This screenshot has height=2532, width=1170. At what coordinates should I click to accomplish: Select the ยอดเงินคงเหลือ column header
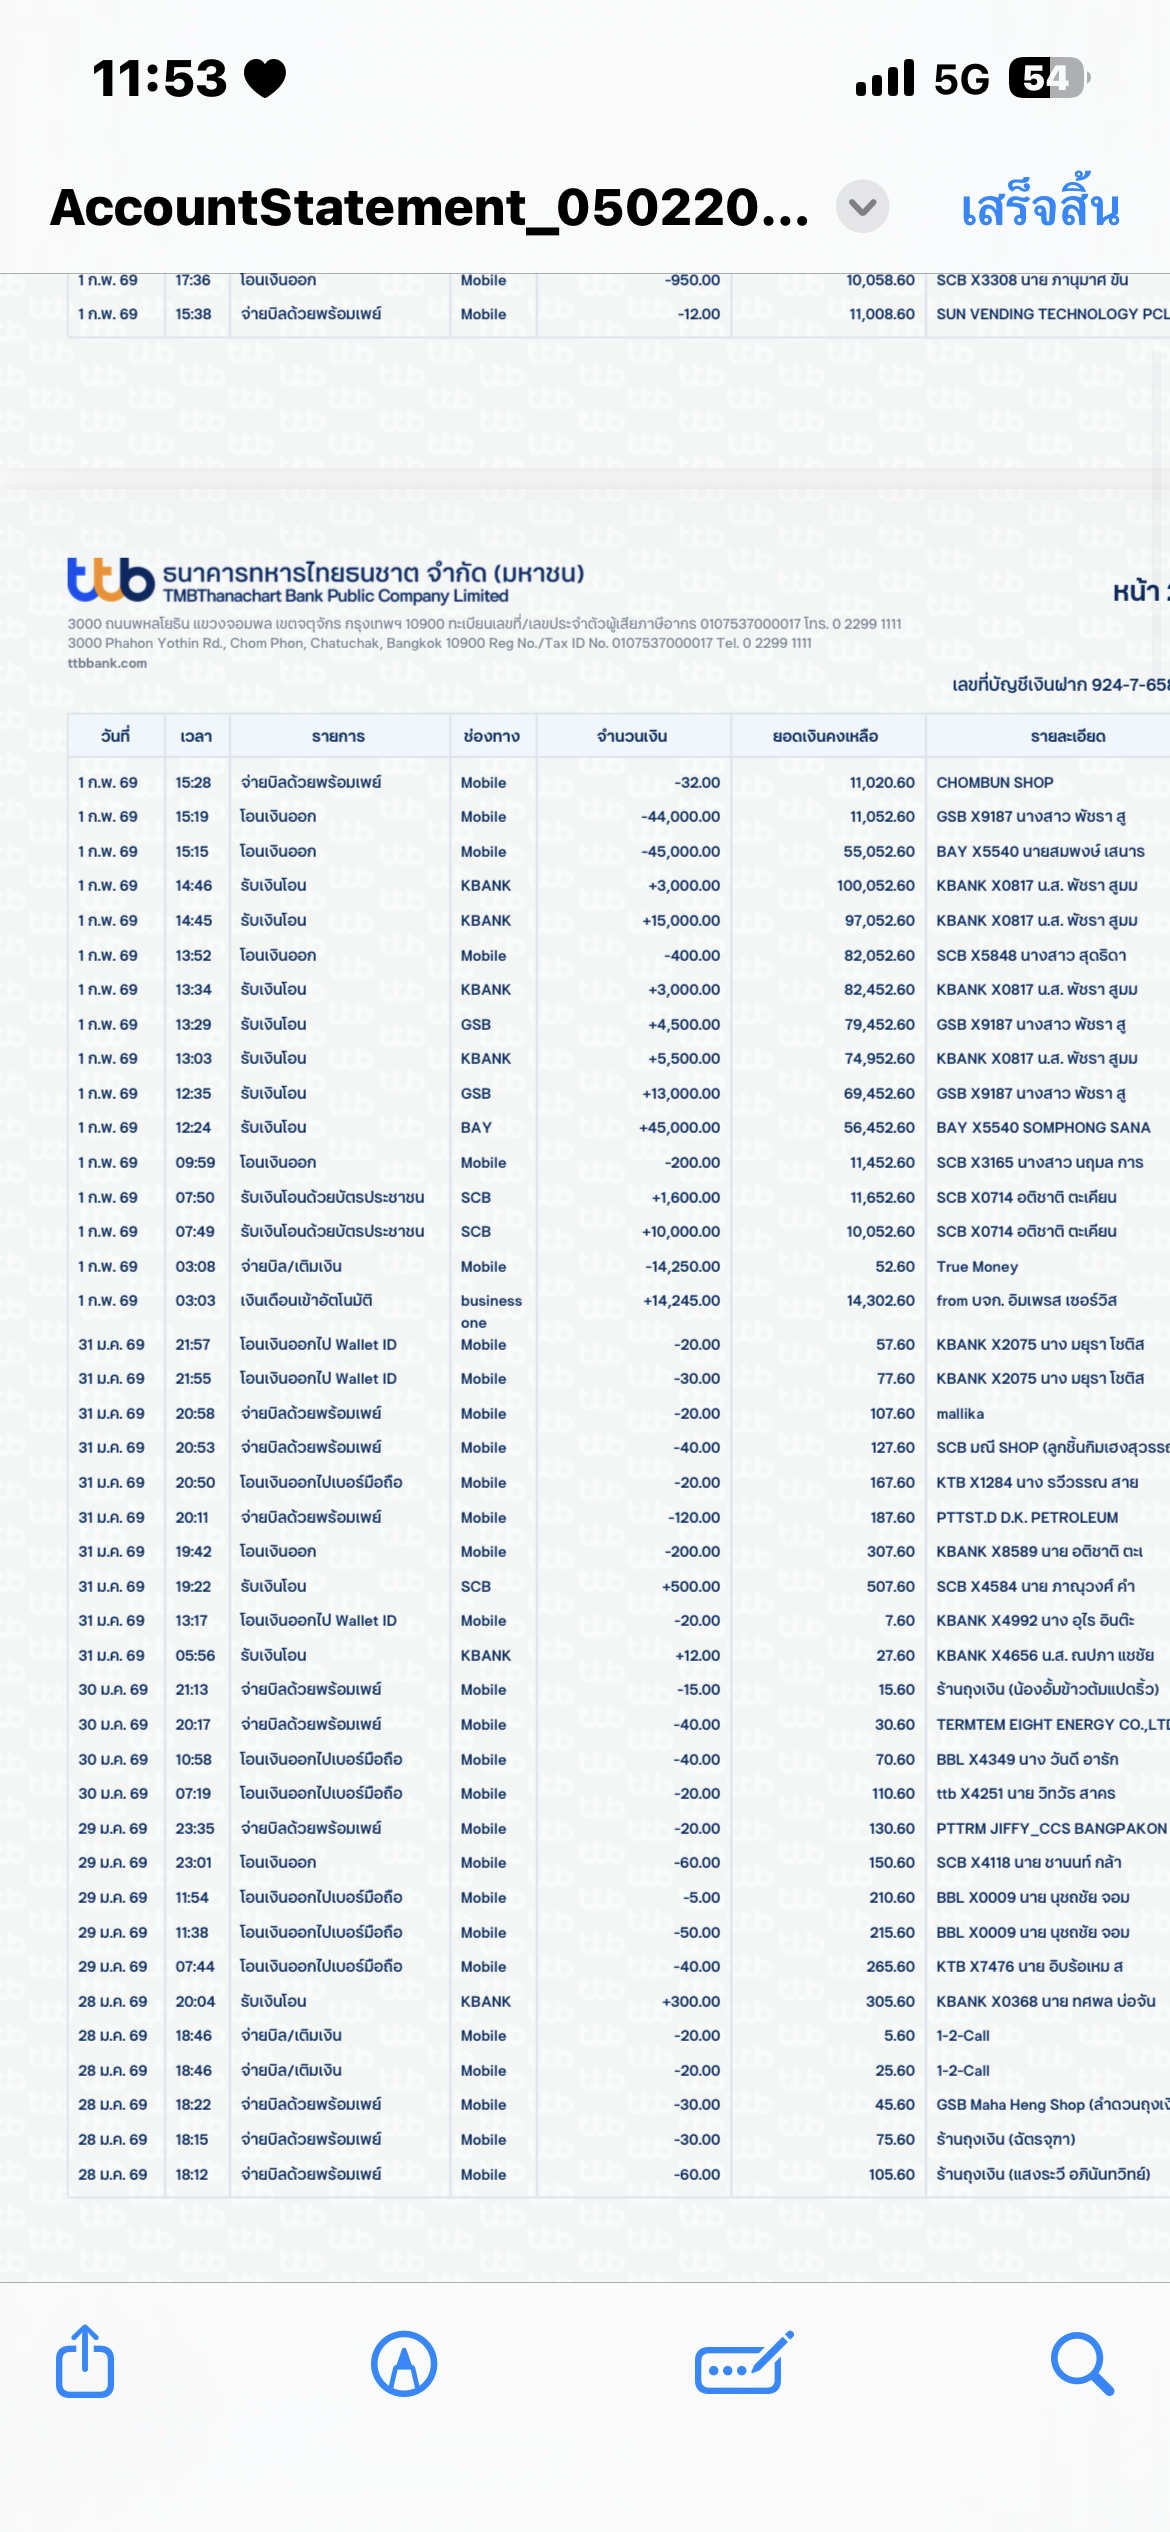pyautogui.click(x=825, y=736)
